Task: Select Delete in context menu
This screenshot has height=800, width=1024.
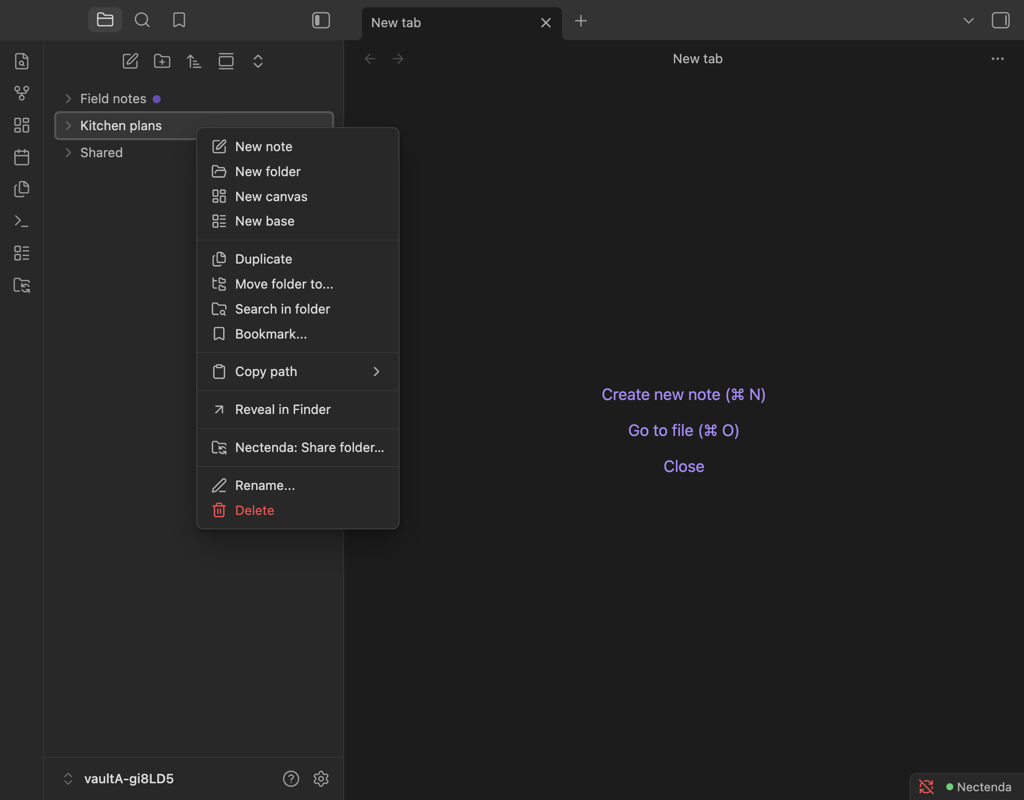Action: click(298, 510)
